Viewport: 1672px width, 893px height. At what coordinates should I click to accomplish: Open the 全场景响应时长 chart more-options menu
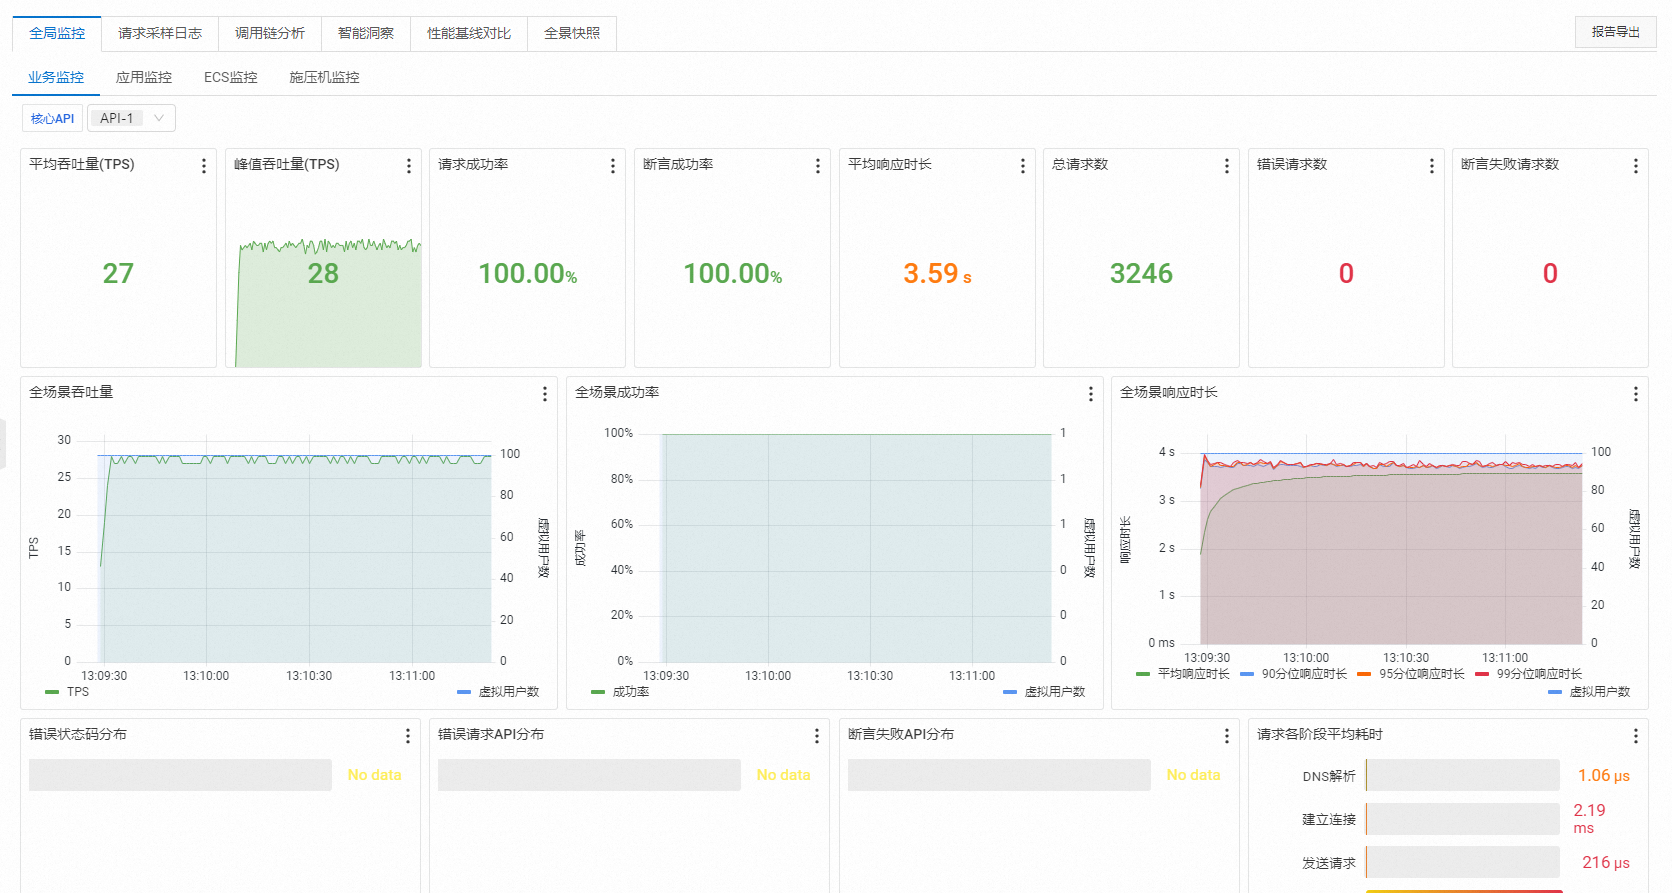click(x=1636, y=394)
